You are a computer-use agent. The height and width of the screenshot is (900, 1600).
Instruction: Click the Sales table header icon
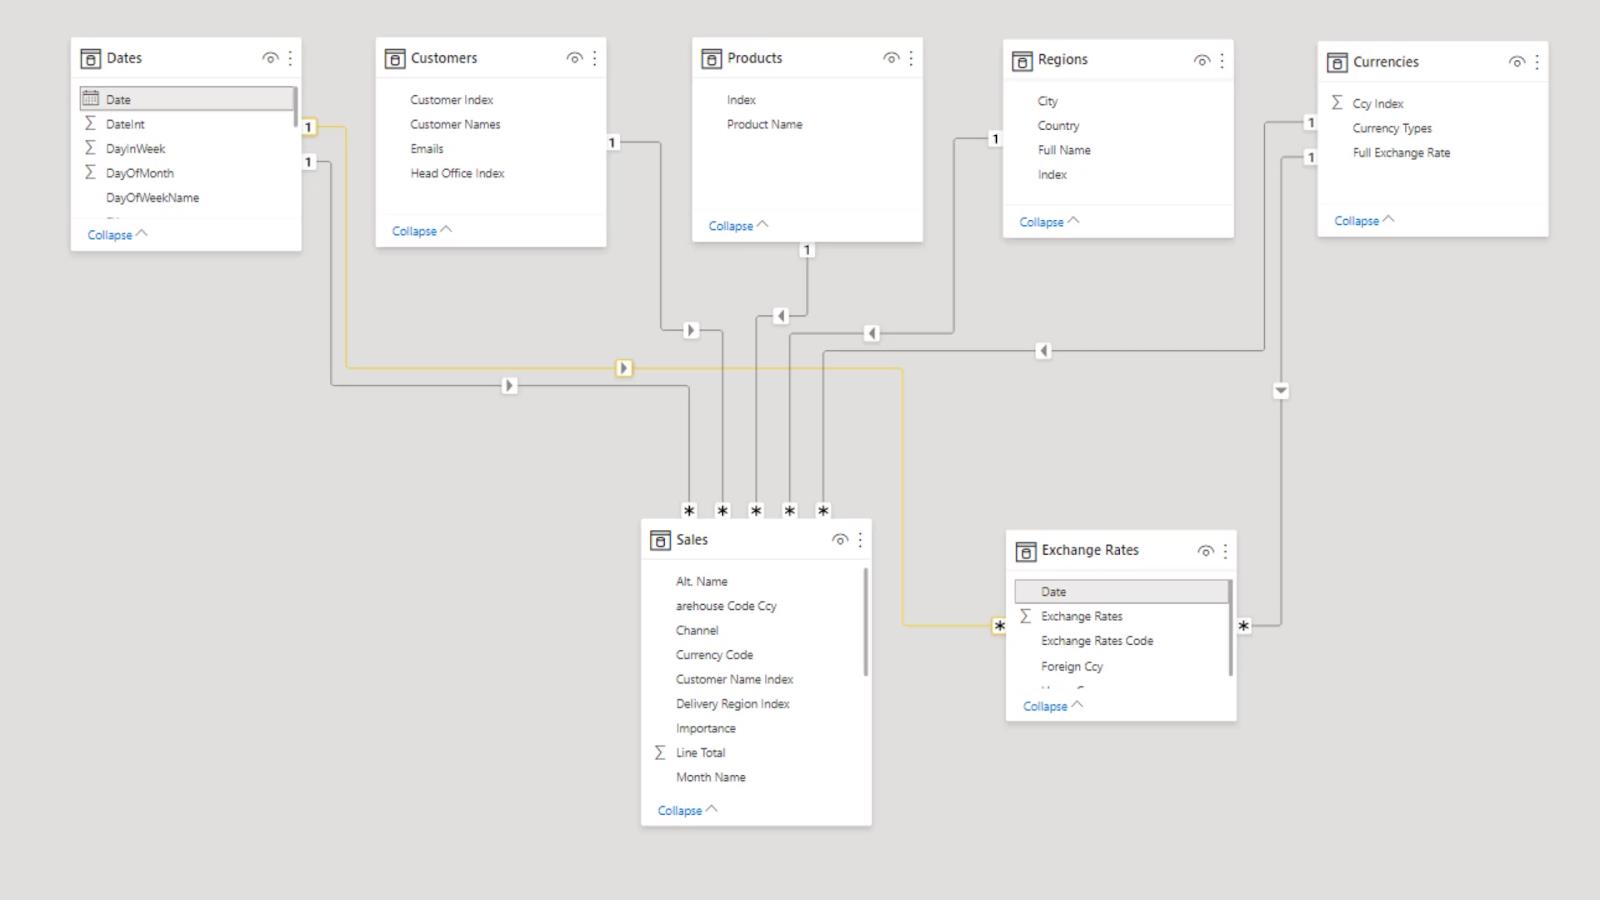660,540
